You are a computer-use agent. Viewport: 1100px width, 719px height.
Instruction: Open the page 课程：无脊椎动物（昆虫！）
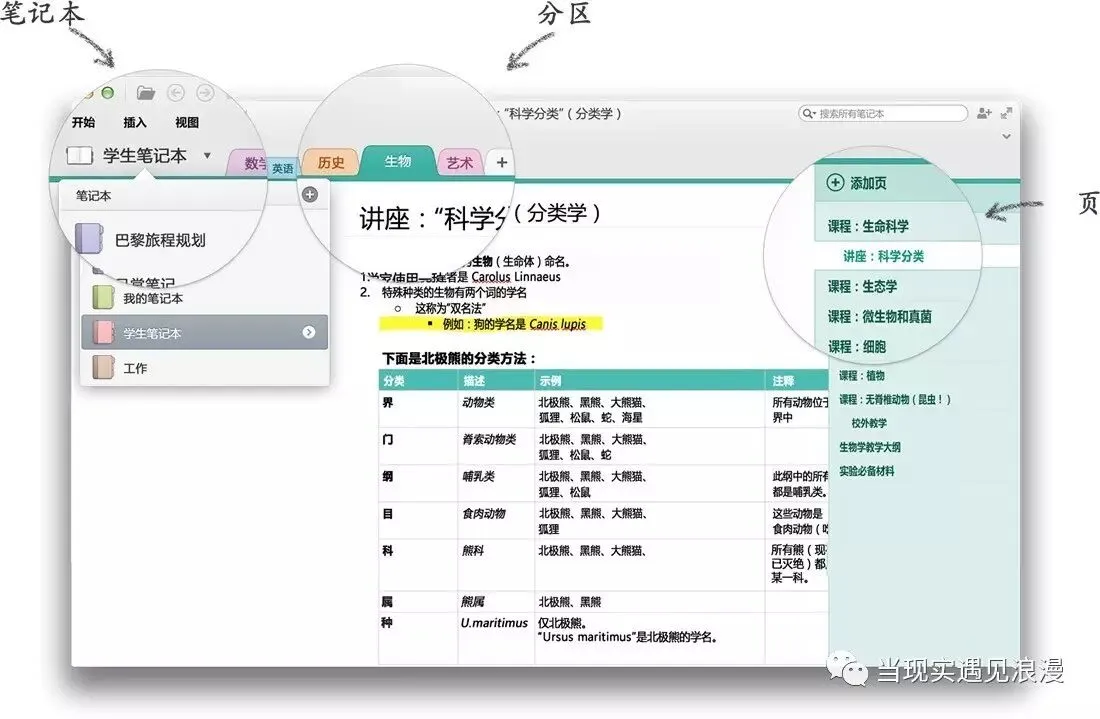tap(895, 399)
